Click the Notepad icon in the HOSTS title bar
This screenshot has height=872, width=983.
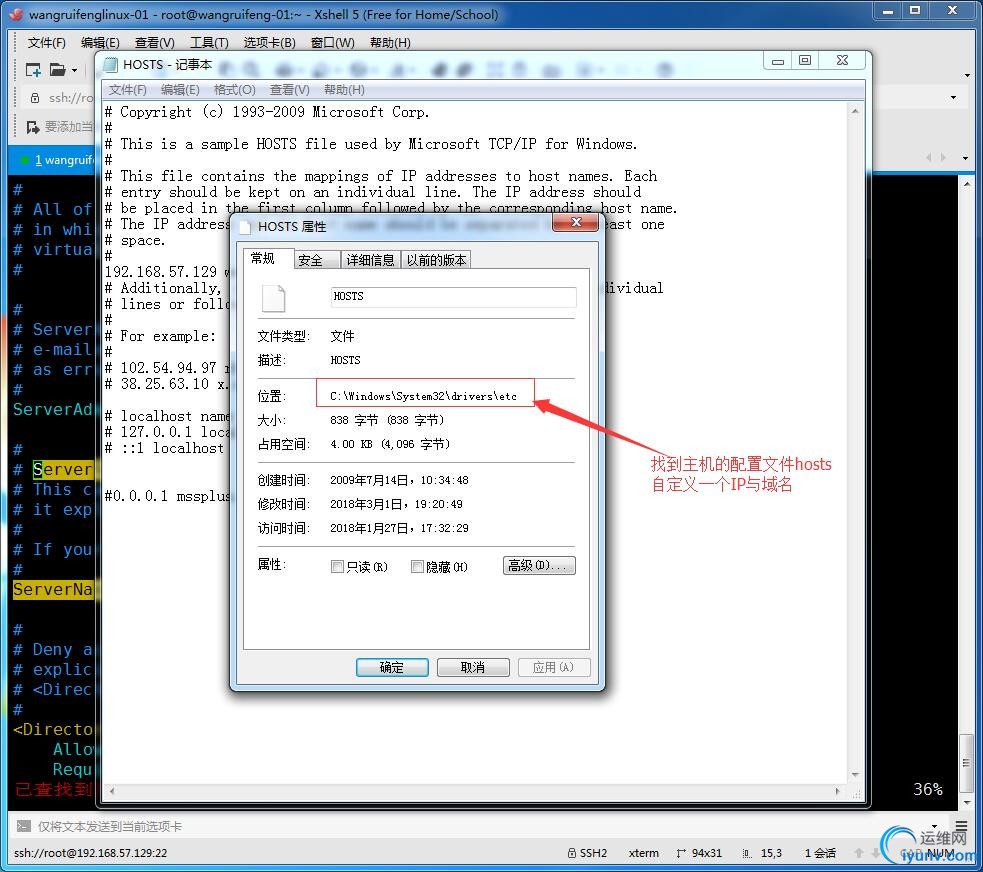[x=110, y=65]
